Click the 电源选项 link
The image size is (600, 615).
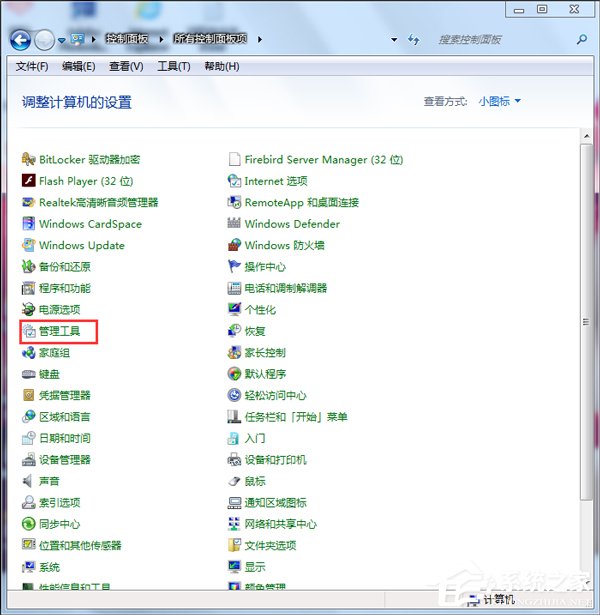click(x=59, y=310)
